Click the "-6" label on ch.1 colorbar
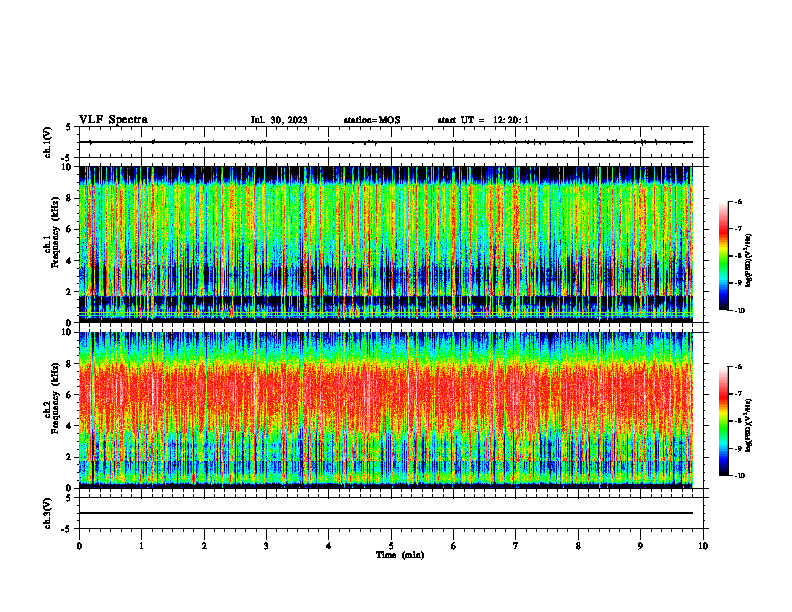 tap(738, 202)
